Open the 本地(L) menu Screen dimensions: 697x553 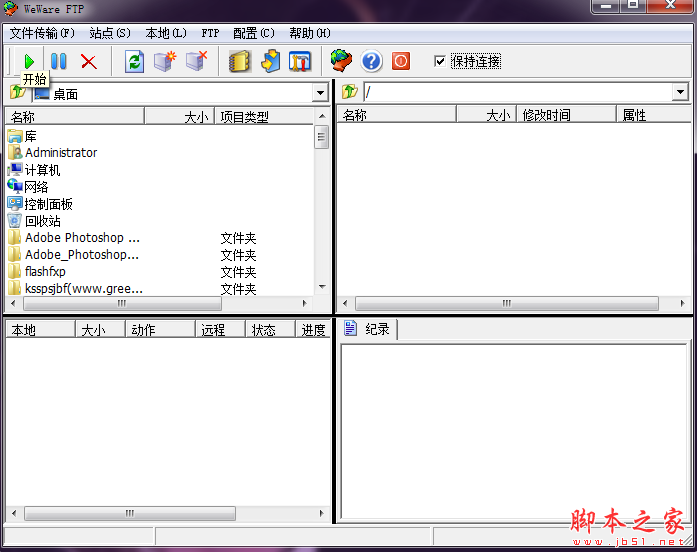(166, 33)
